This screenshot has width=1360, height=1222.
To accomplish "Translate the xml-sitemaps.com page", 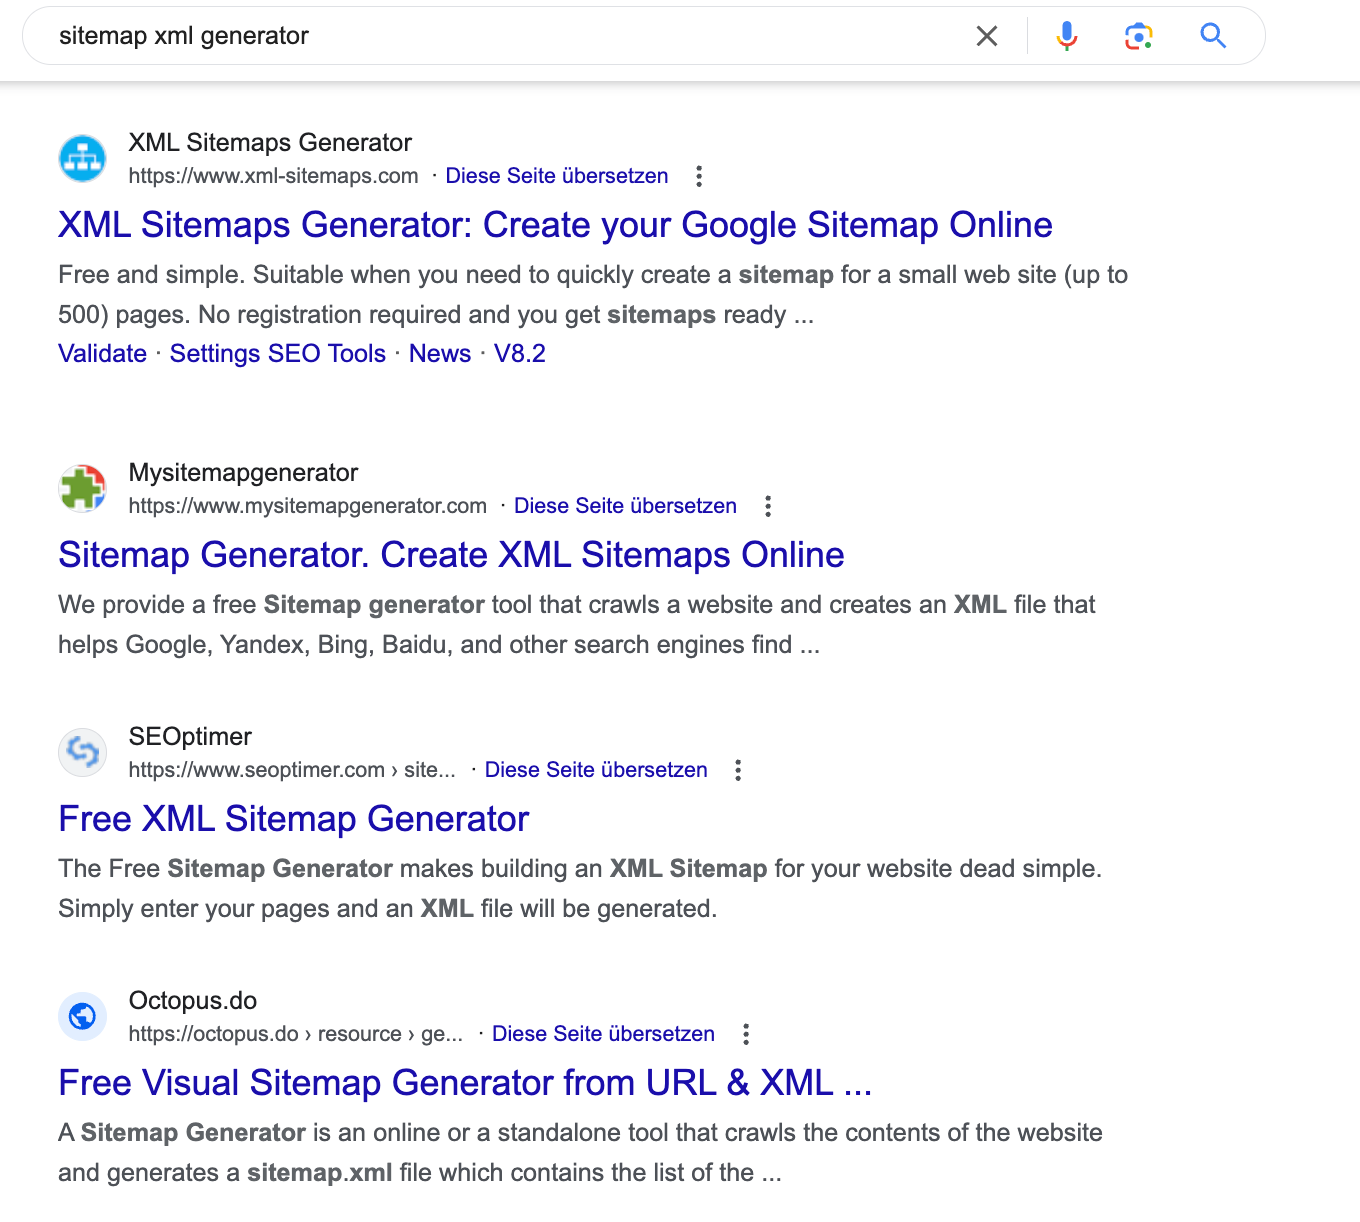I will (x=557, y=176).
